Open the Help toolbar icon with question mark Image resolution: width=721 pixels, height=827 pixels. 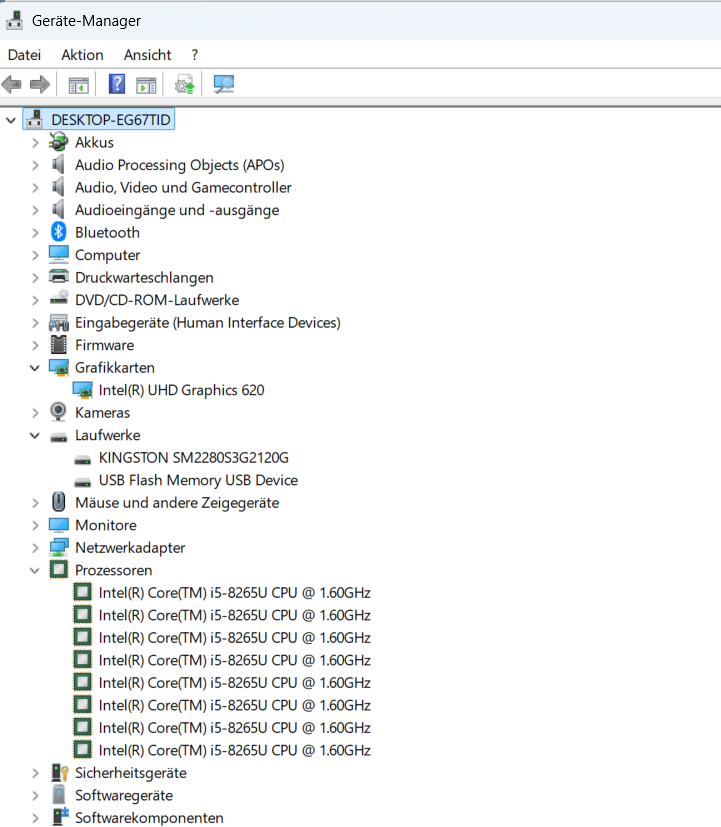pos(117,84)
